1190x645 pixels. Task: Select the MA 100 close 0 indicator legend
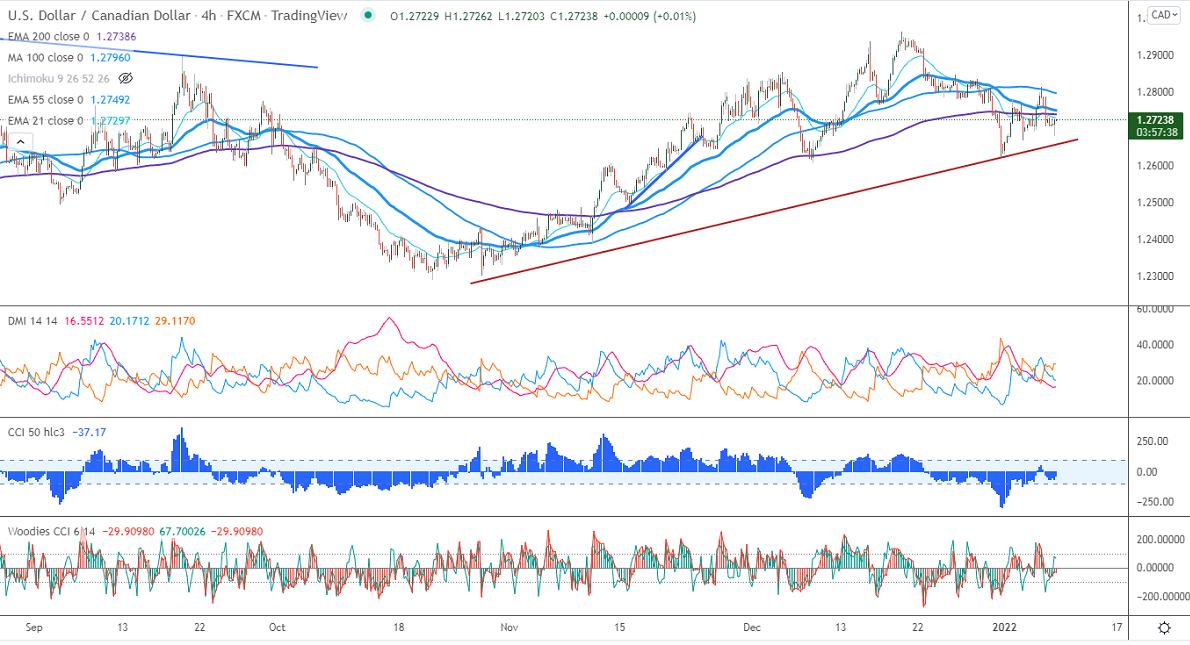(46, 58)
